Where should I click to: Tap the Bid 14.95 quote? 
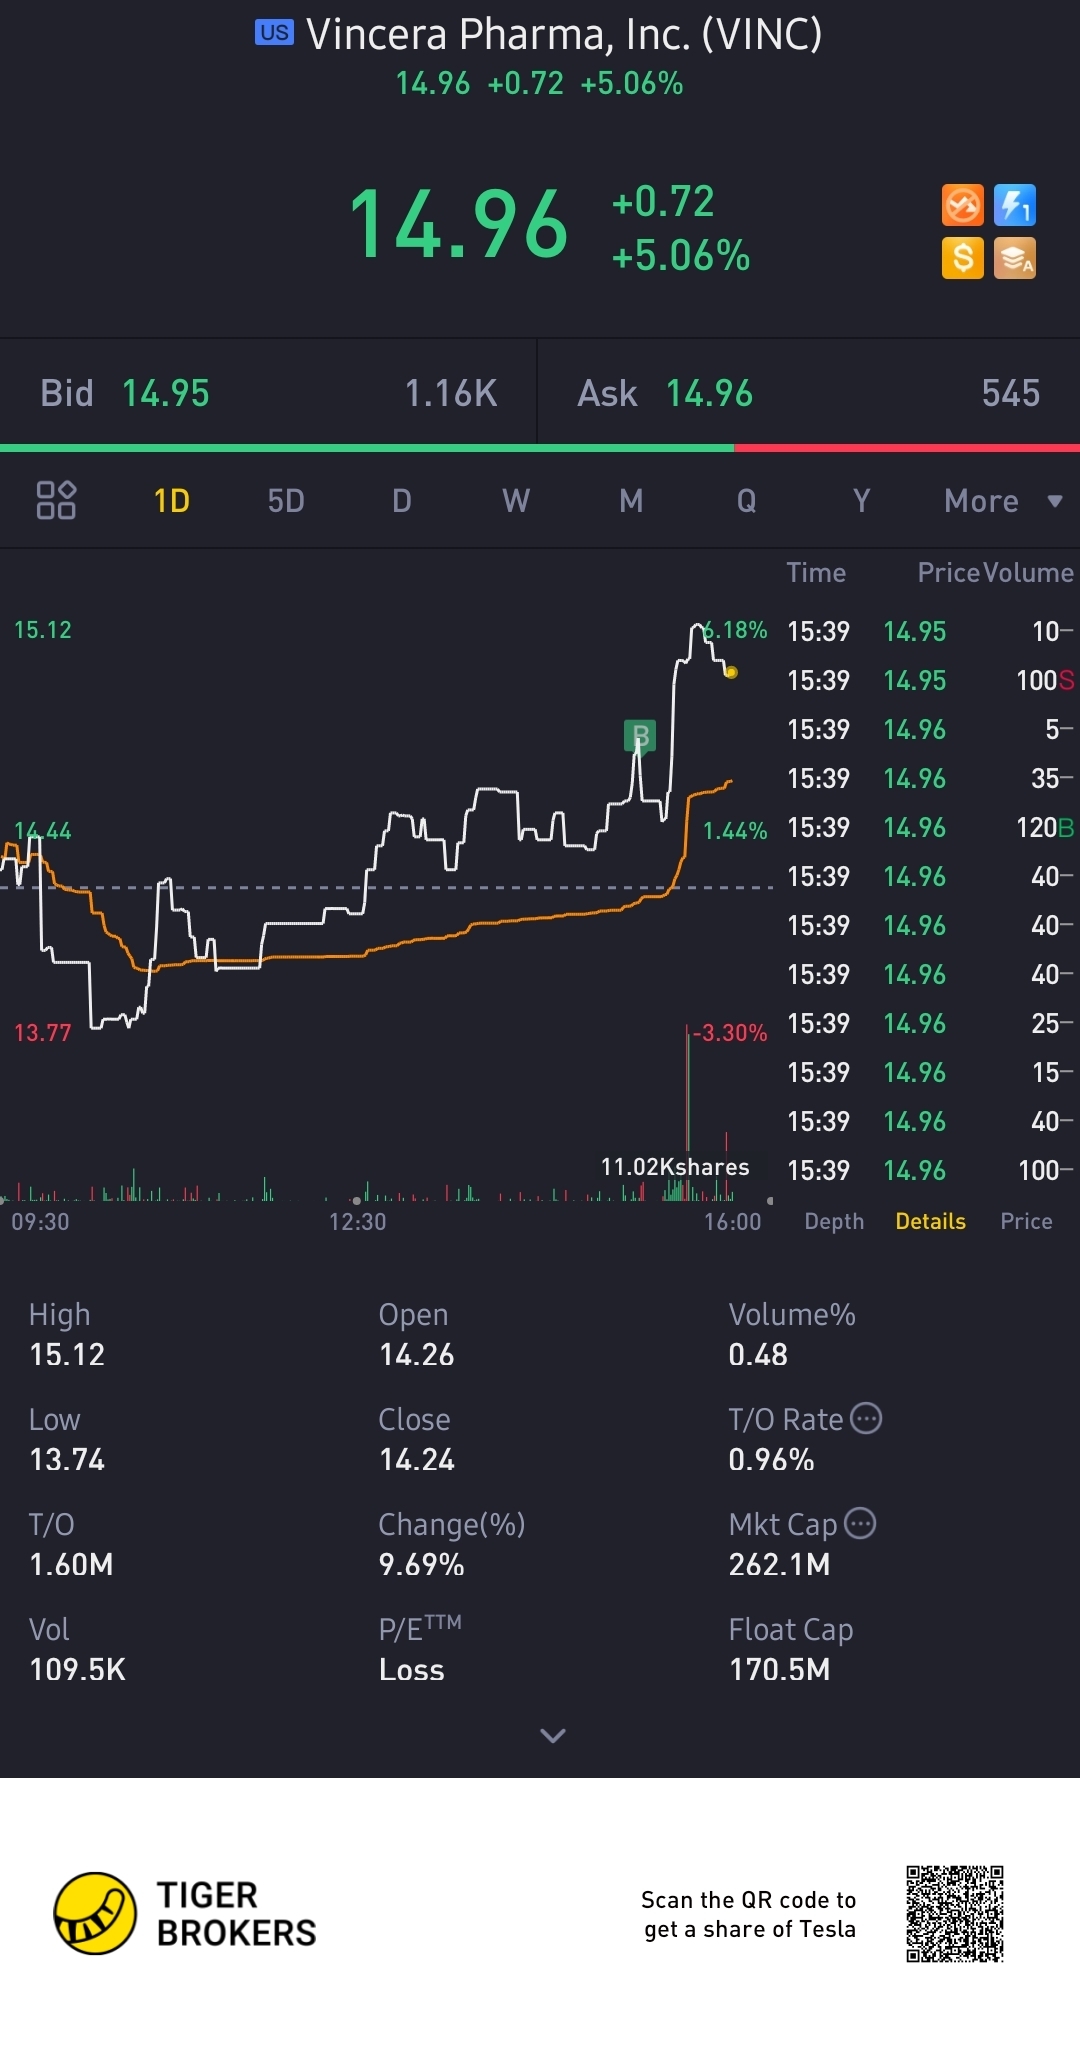(x=268, y=393)
